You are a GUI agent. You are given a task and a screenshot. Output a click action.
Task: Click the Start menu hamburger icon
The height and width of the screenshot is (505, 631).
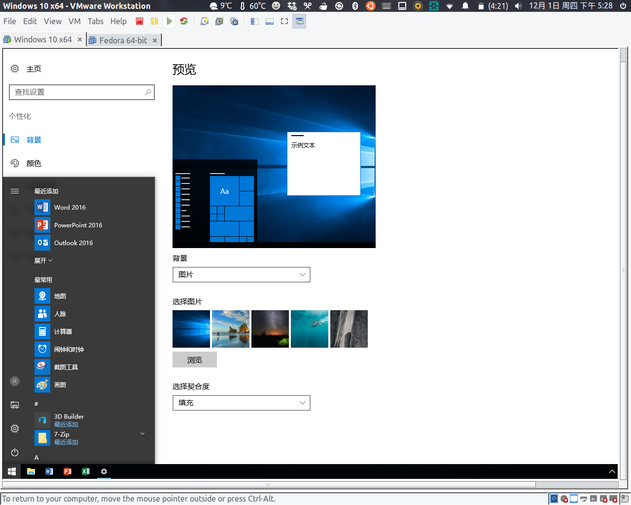point(14,190)
